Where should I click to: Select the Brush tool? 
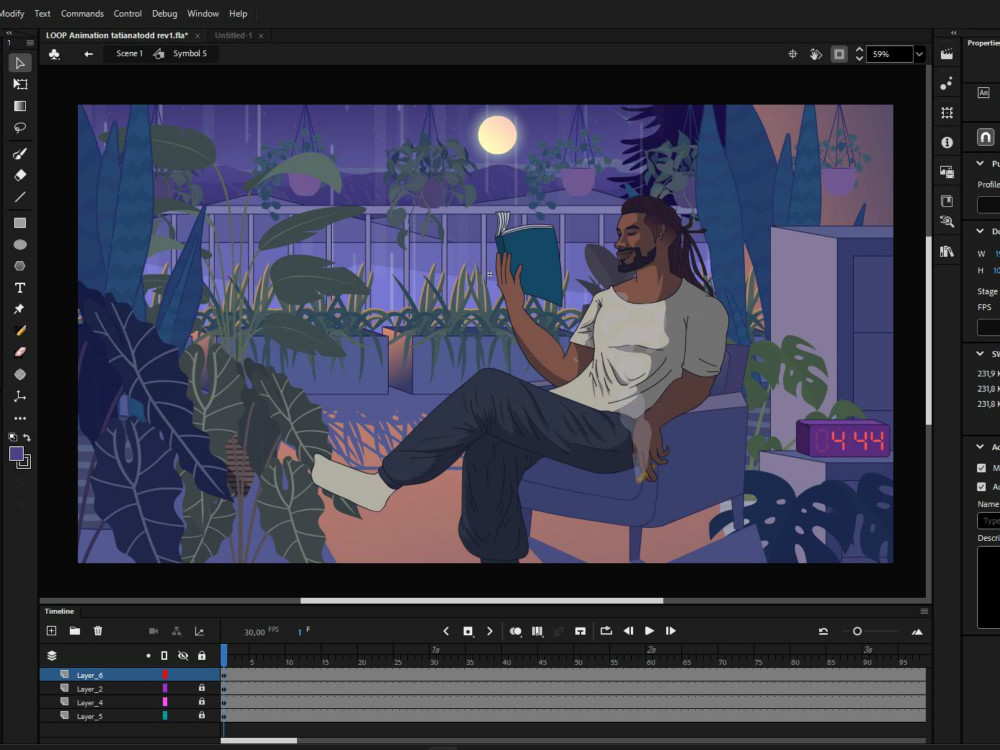pyautogui.click(x=20, y=154)
